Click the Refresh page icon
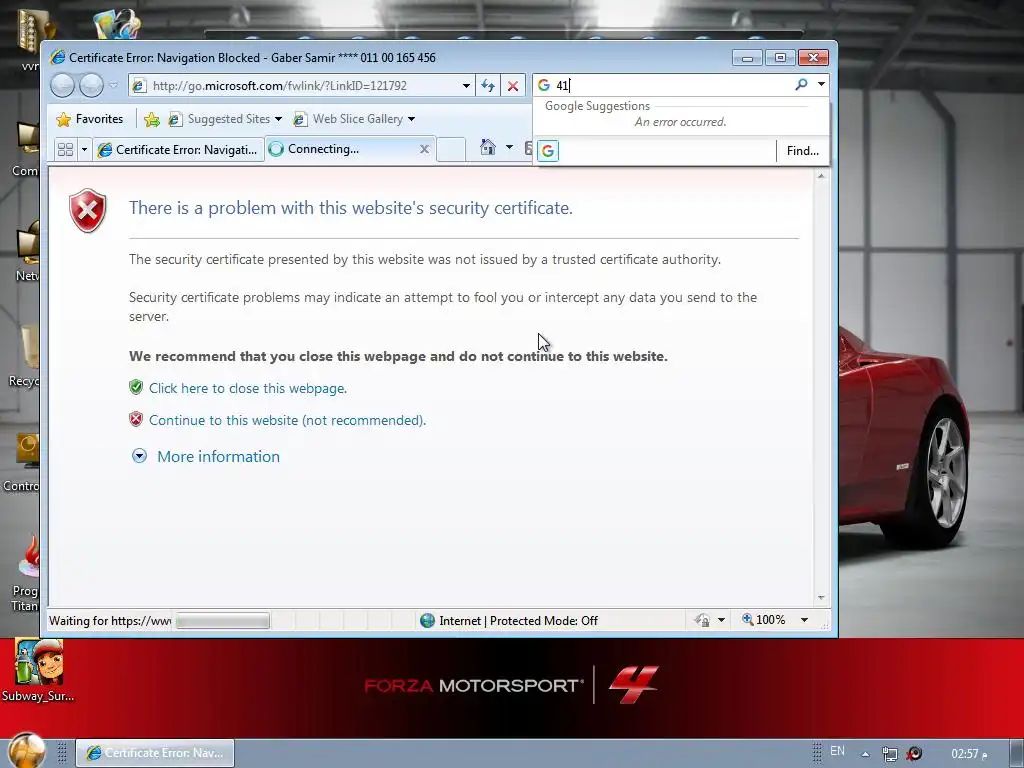The height and width of the screenshot is (768, 1024). (x=488, y=86)
